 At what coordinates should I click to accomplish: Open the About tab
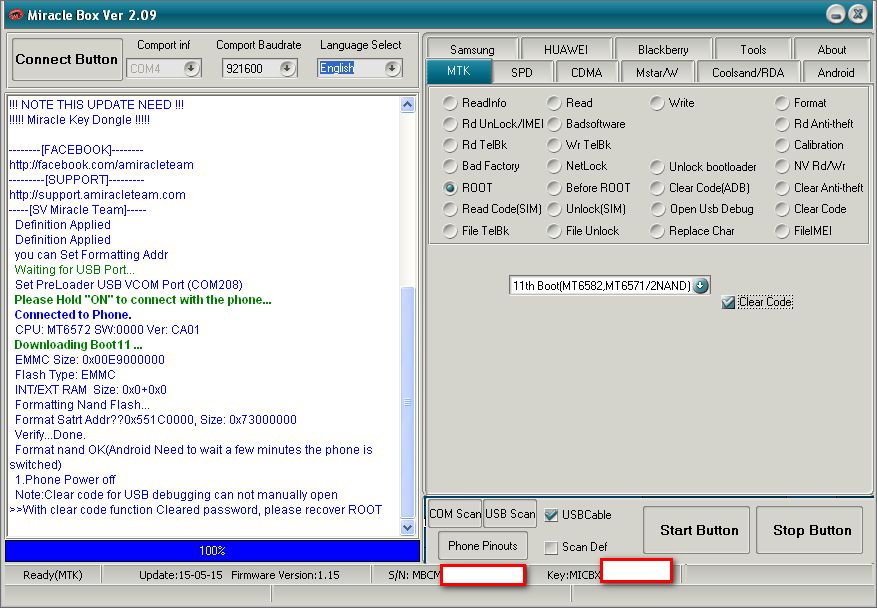click(832, 50)
